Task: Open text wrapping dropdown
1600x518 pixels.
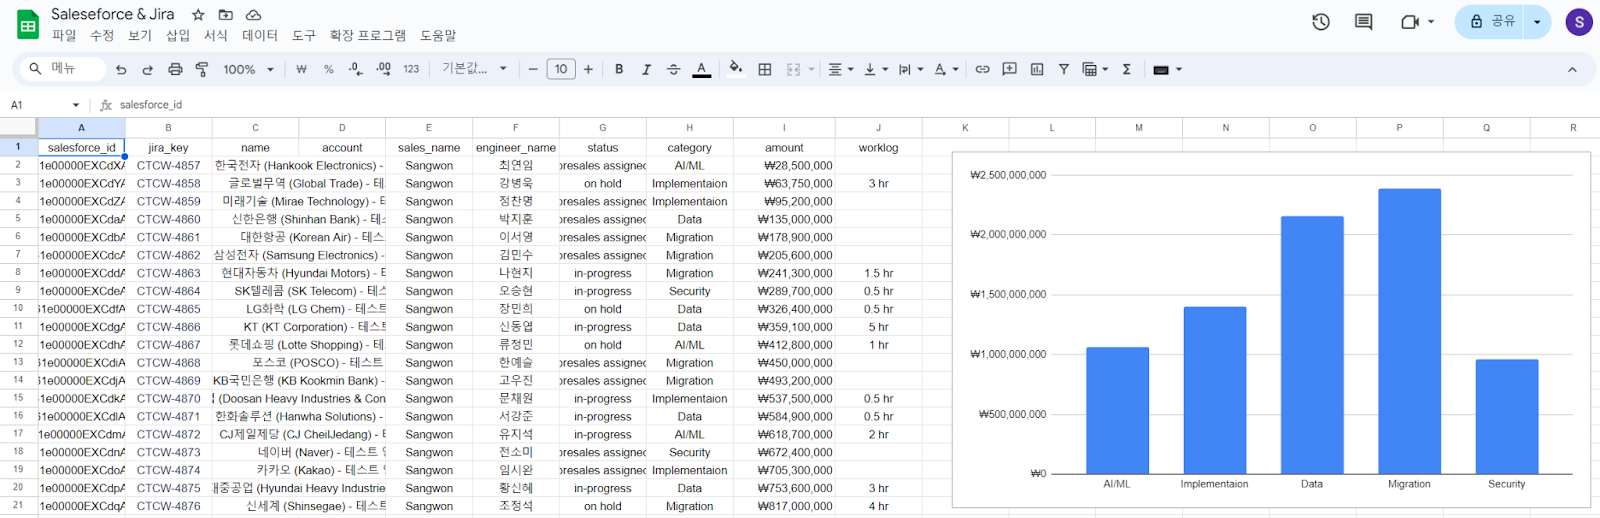Action: 910,69
